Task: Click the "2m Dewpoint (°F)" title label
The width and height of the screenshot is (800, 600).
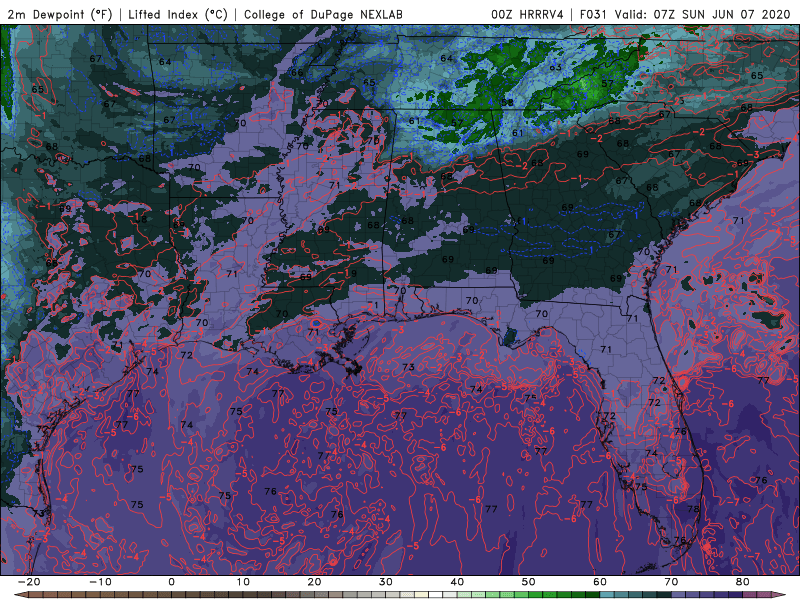Action: click(59, 14)
